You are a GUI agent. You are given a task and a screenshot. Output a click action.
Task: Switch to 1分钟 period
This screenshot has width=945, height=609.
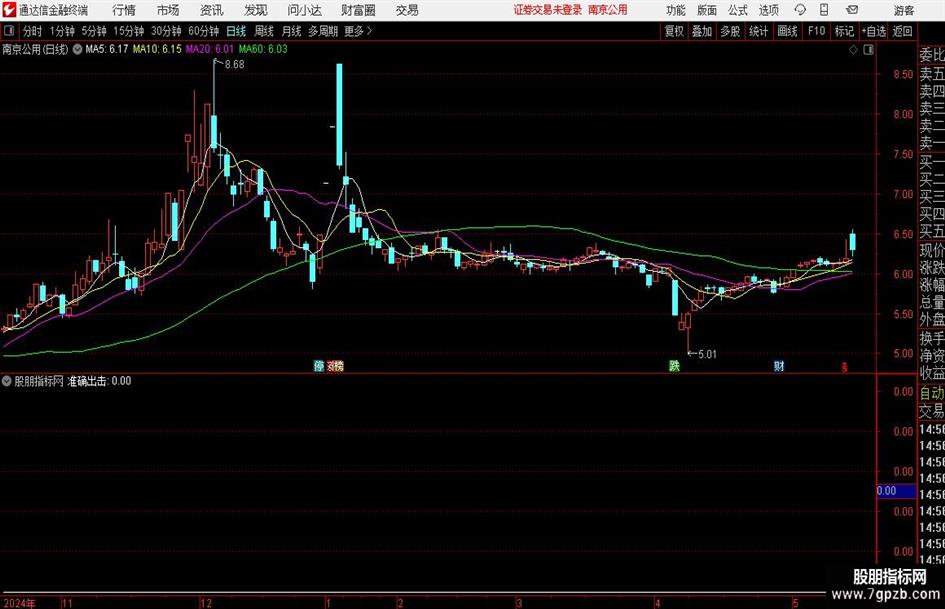point(62,31)
